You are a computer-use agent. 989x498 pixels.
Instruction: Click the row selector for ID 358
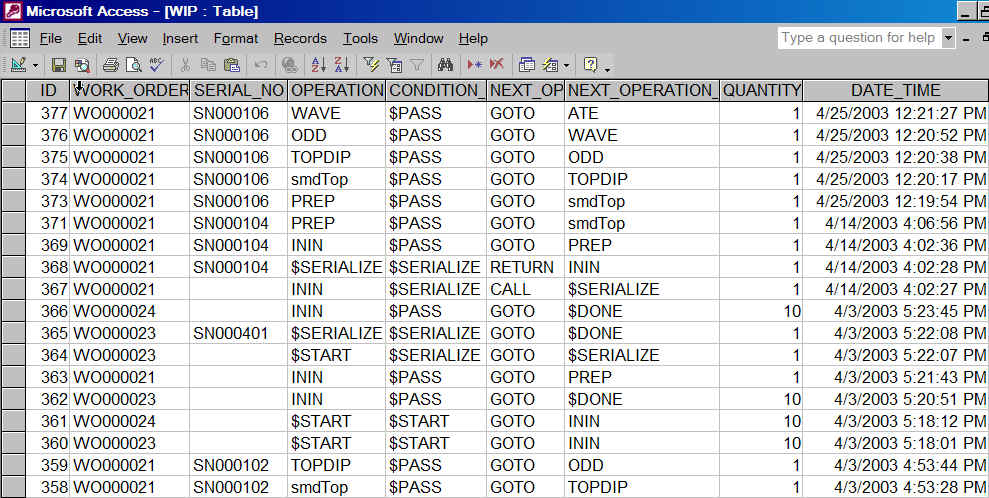(x=13, y=487)
